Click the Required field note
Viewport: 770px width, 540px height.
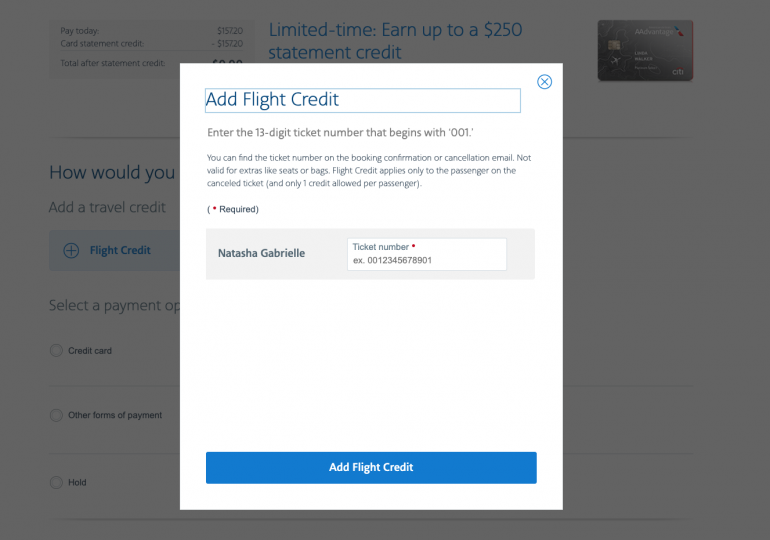pyautogui.click(x=233, y=209)
